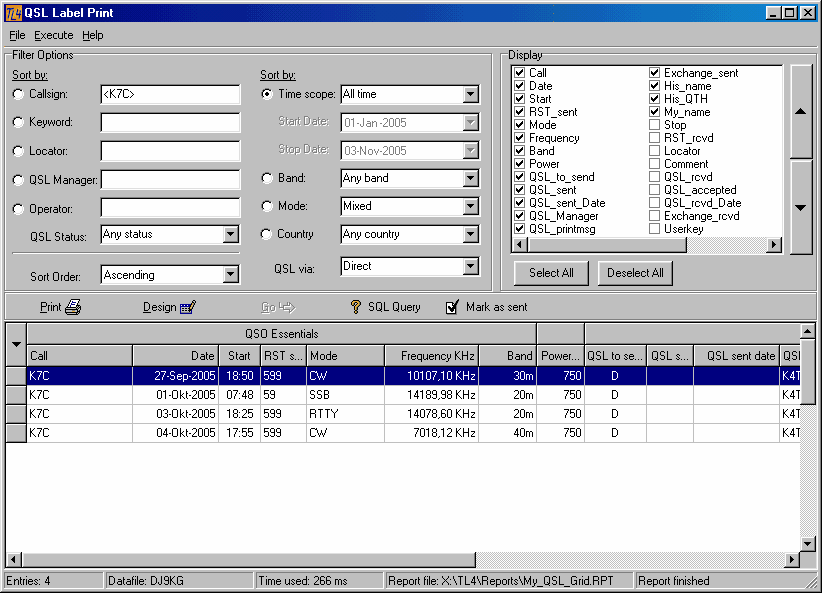Uncheck the Call display field
822x593 pixels.
(x=520, y=72)
